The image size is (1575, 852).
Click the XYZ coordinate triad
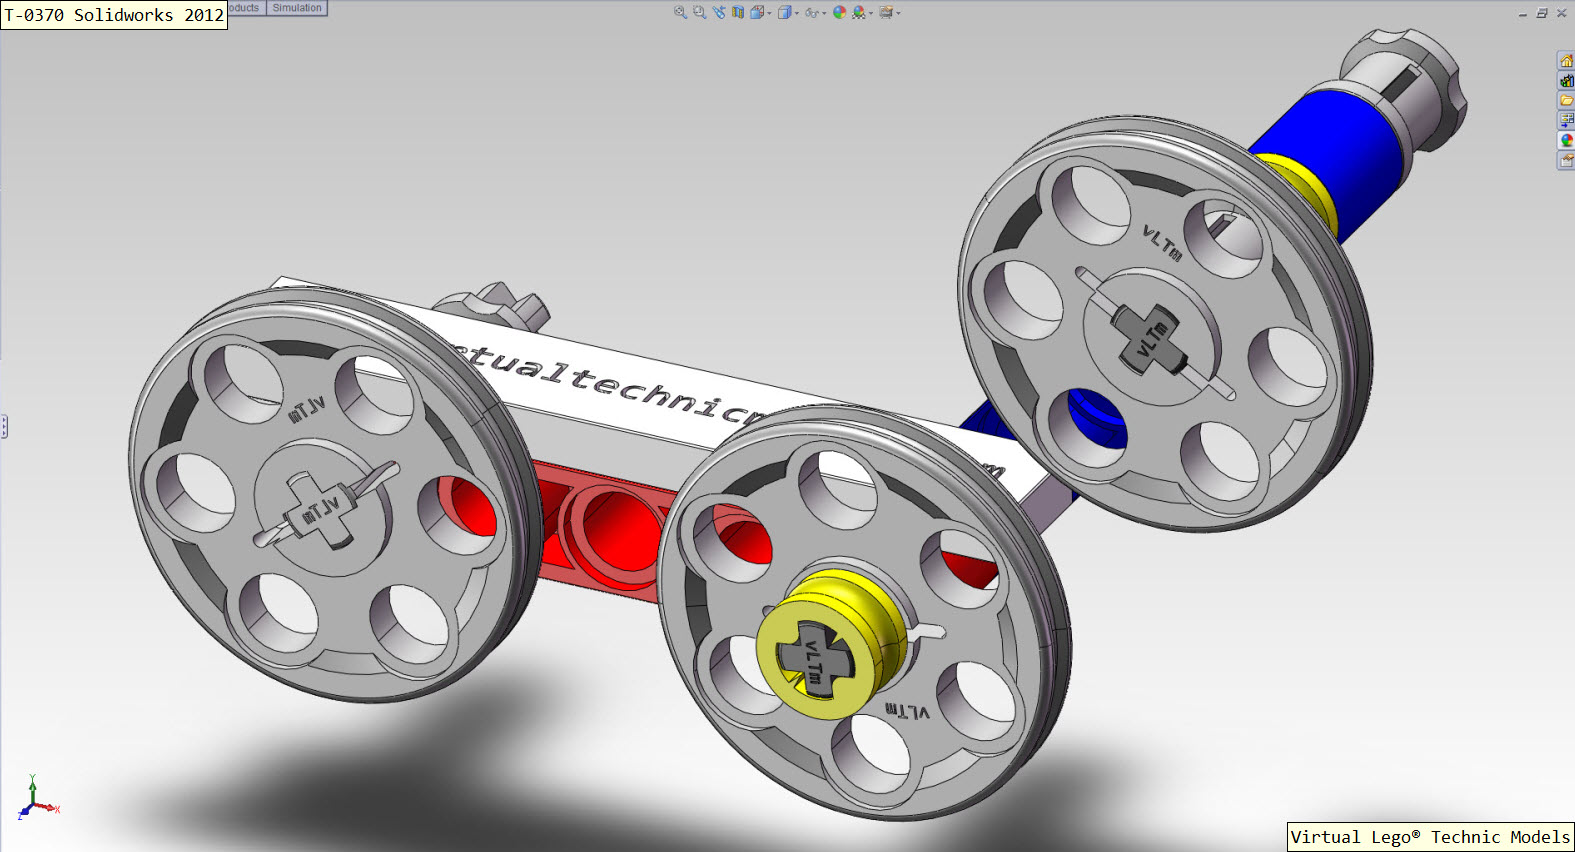coord(36,799)
